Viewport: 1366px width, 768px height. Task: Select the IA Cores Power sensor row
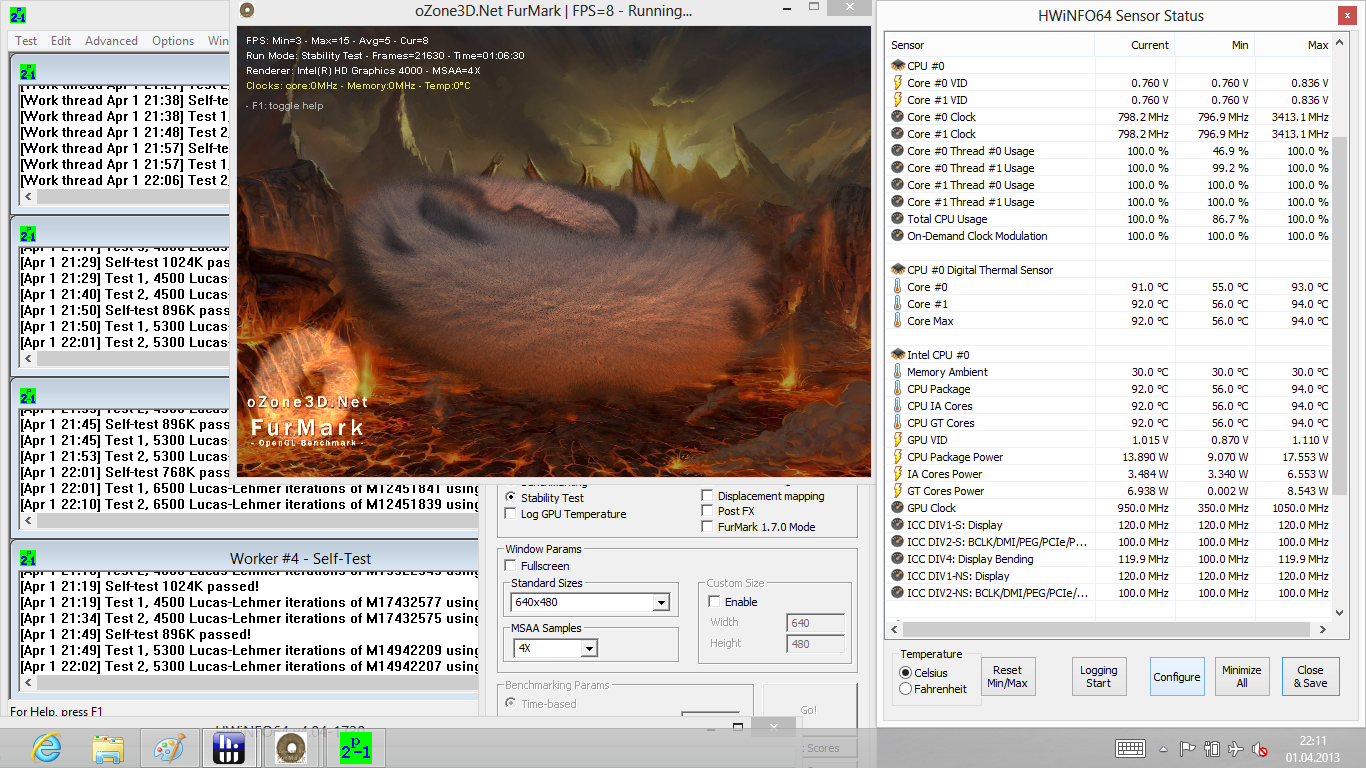coord(1110,474)
